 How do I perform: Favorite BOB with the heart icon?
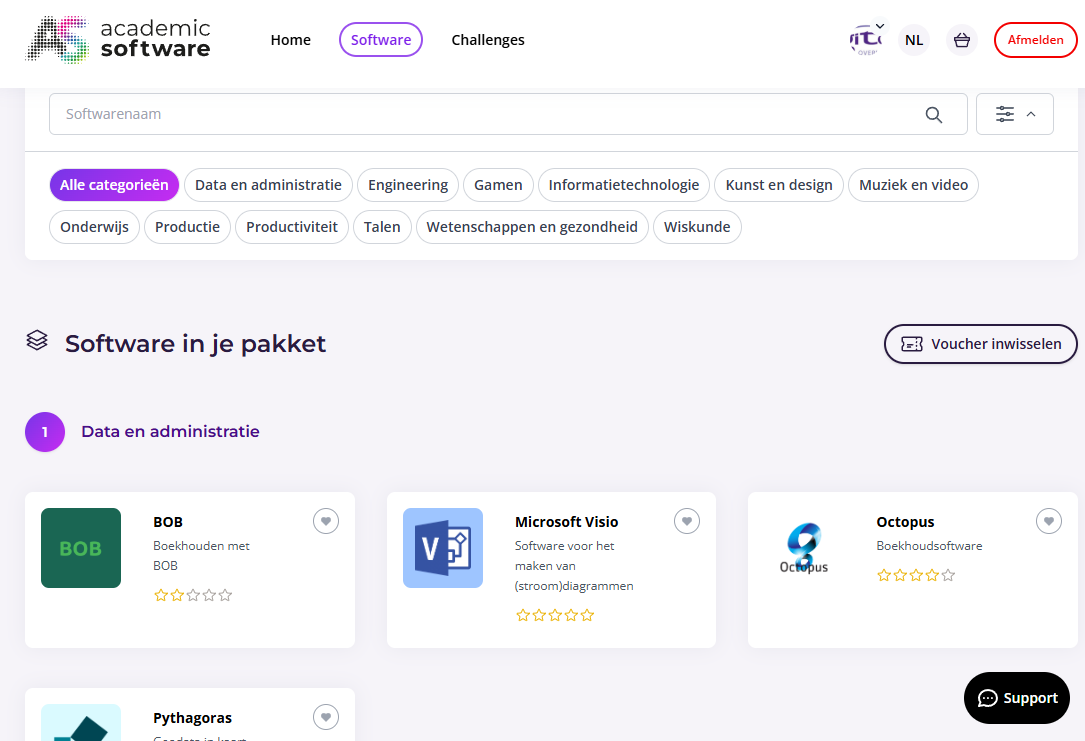coord(326,521)
